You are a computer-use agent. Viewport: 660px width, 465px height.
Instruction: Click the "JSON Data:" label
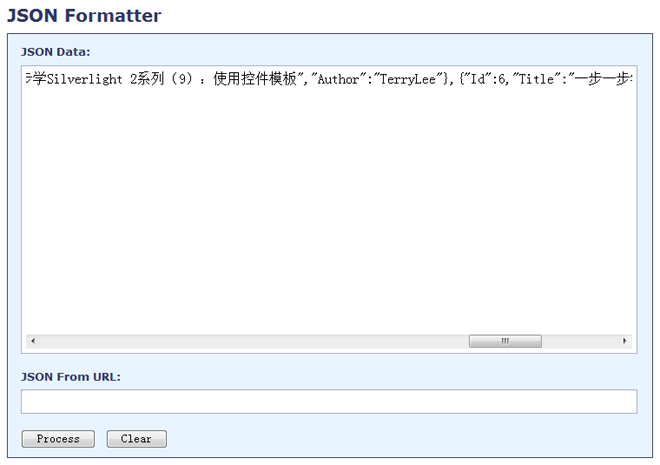pos(55,51)
